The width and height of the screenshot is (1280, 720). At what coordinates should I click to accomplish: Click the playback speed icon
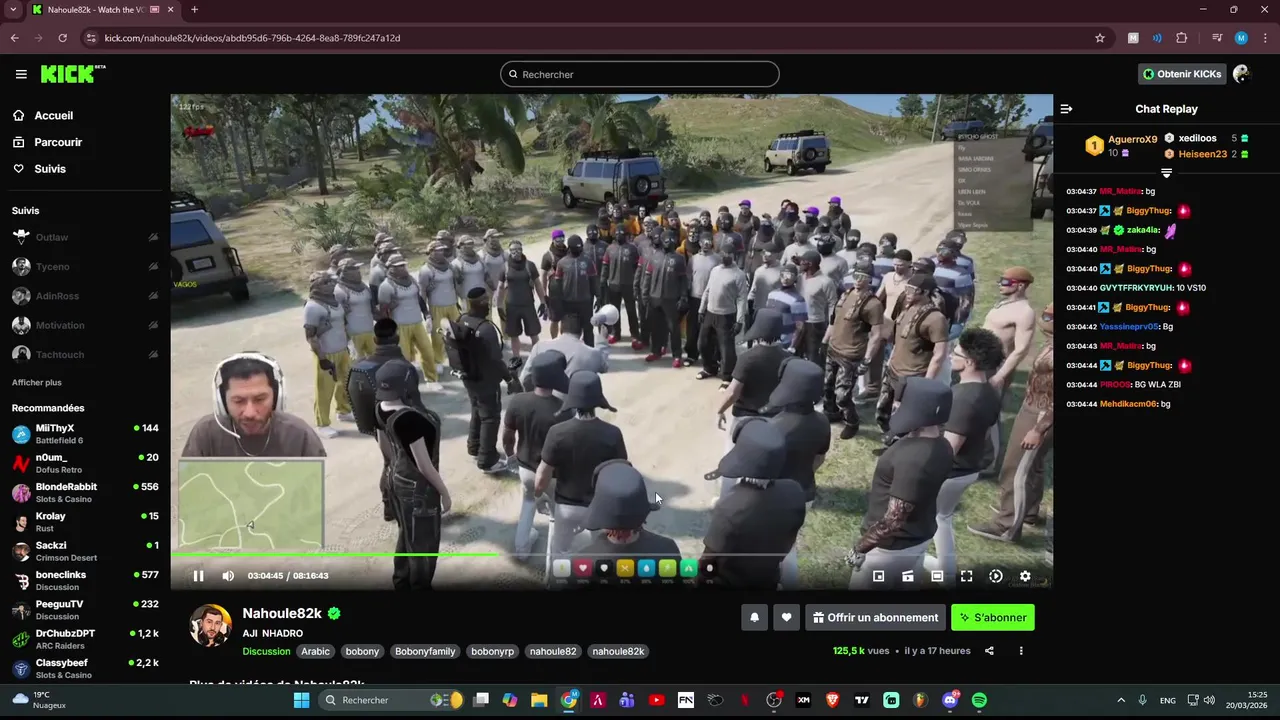point(996,576)
